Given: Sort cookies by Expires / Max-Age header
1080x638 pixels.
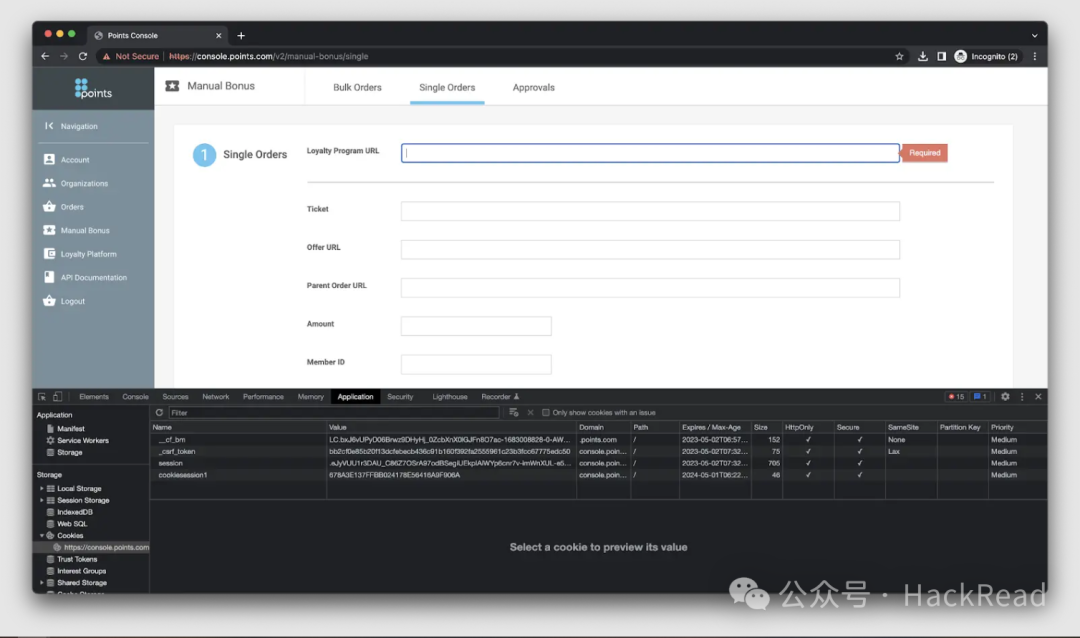Looking at the screenshot, I should (x=714, y=427).
